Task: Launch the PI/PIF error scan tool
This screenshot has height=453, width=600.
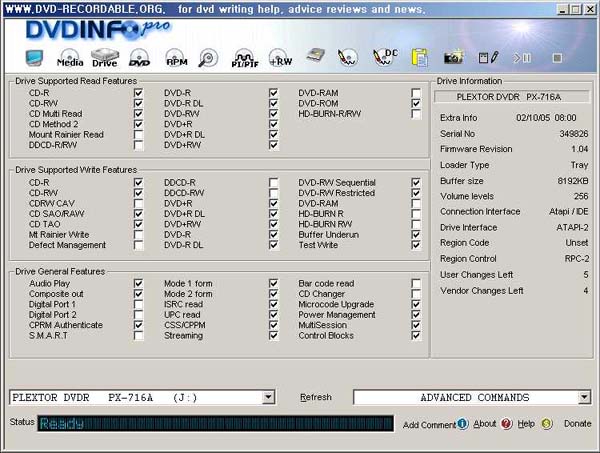Action: 245,58
